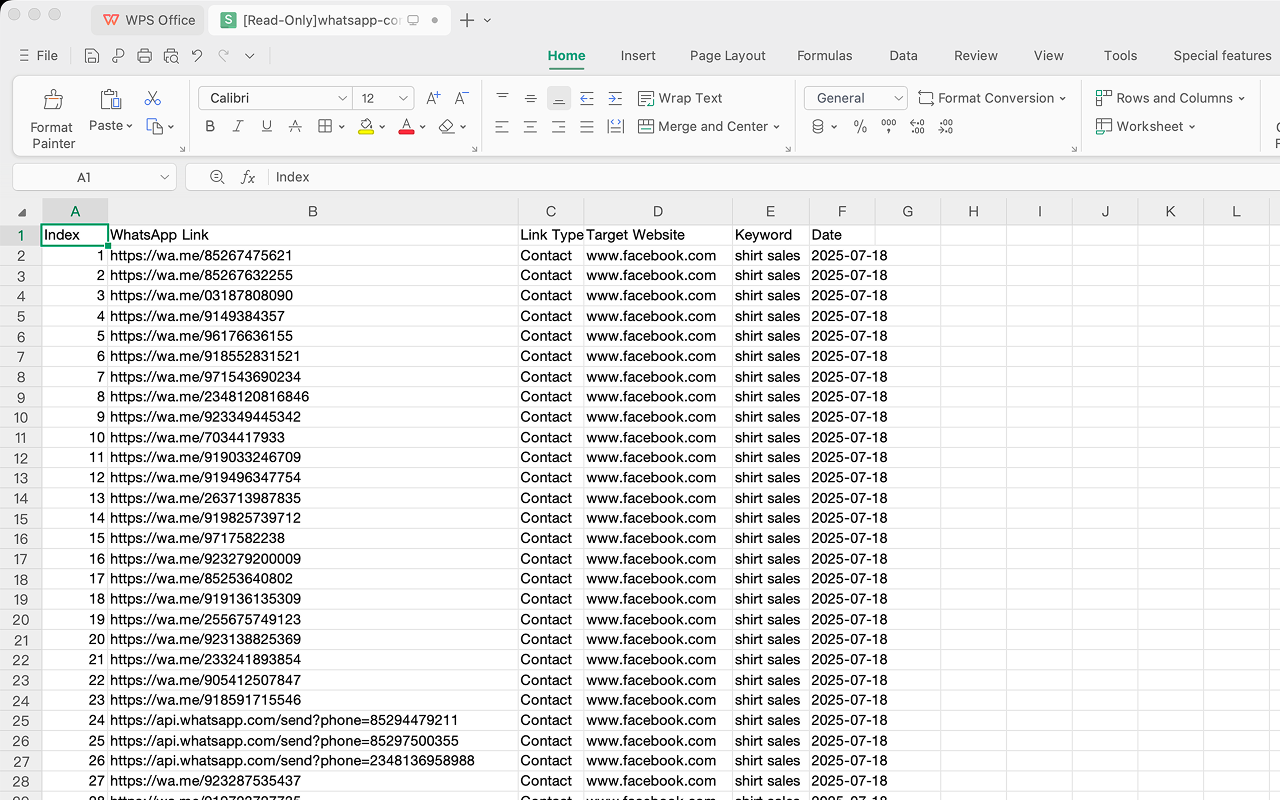Click the Copy icon below scissors
The height and width of the screenshot is (800, 1280).
click(x=154, y=126)
